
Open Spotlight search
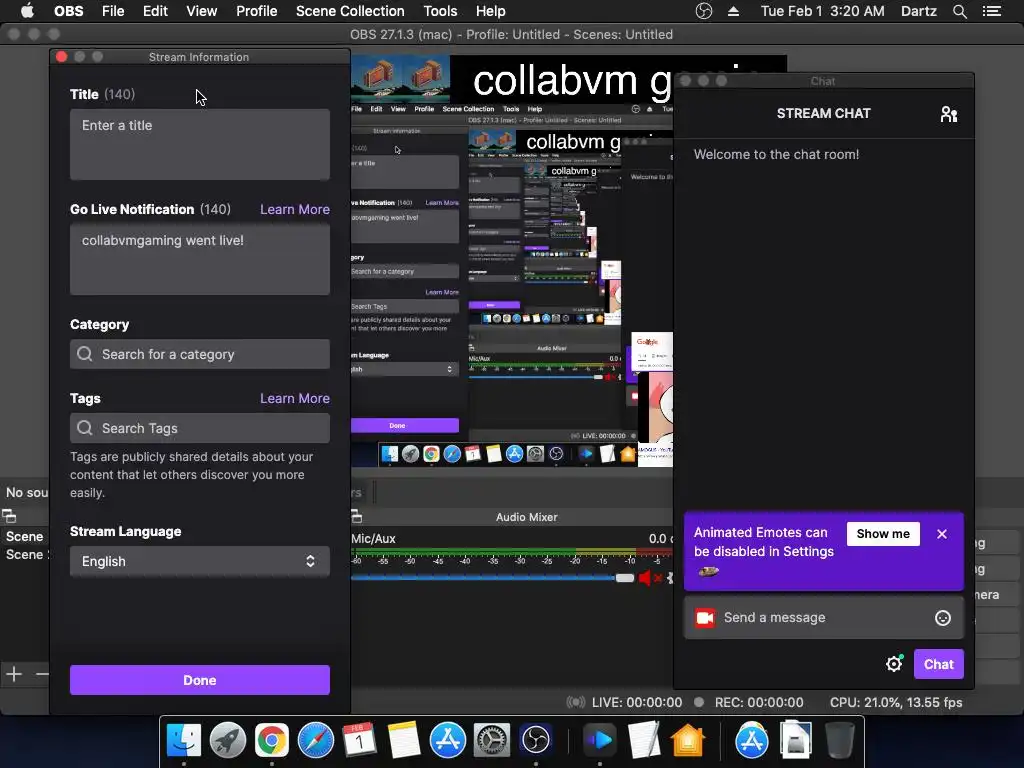click(959, 11)
